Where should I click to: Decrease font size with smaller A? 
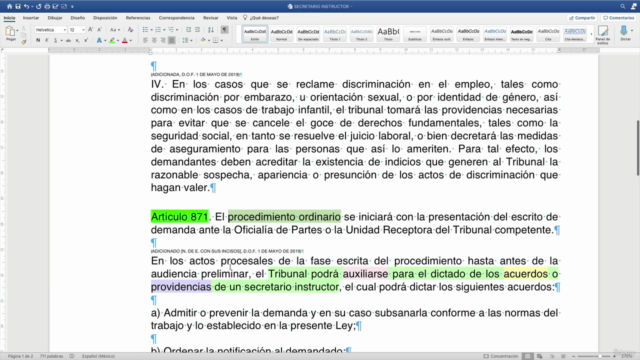tap(99, 30)
